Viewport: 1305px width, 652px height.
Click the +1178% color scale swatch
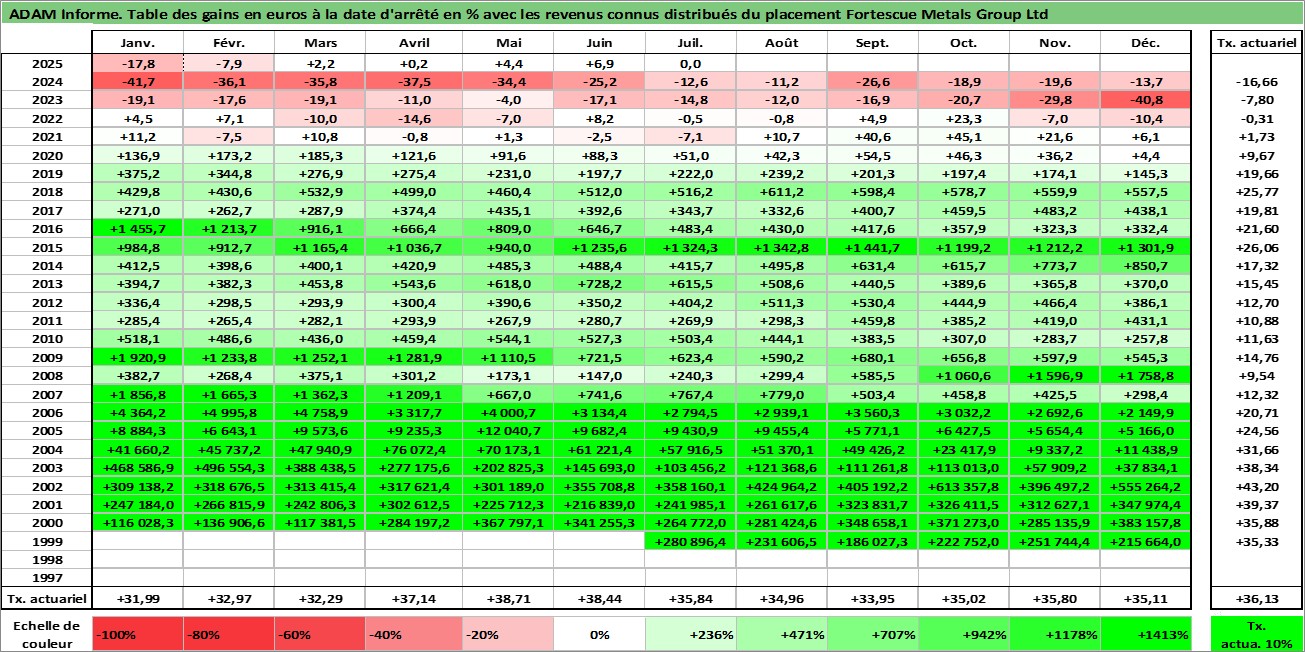[1055, 634]
